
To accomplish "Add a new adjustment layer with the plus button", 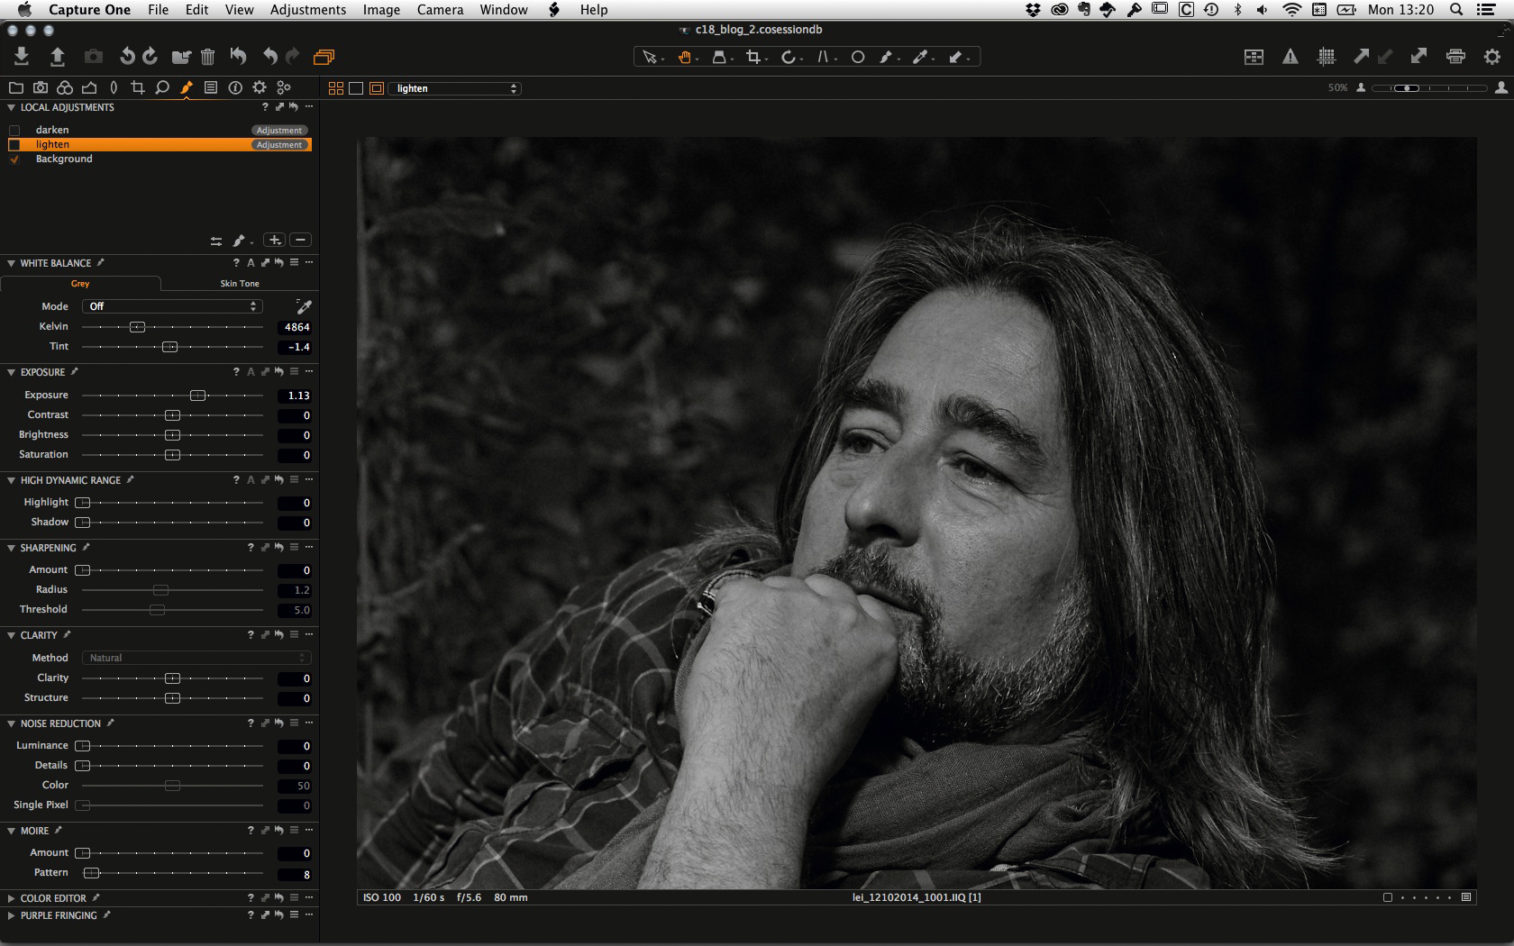I will pos(274,240).
